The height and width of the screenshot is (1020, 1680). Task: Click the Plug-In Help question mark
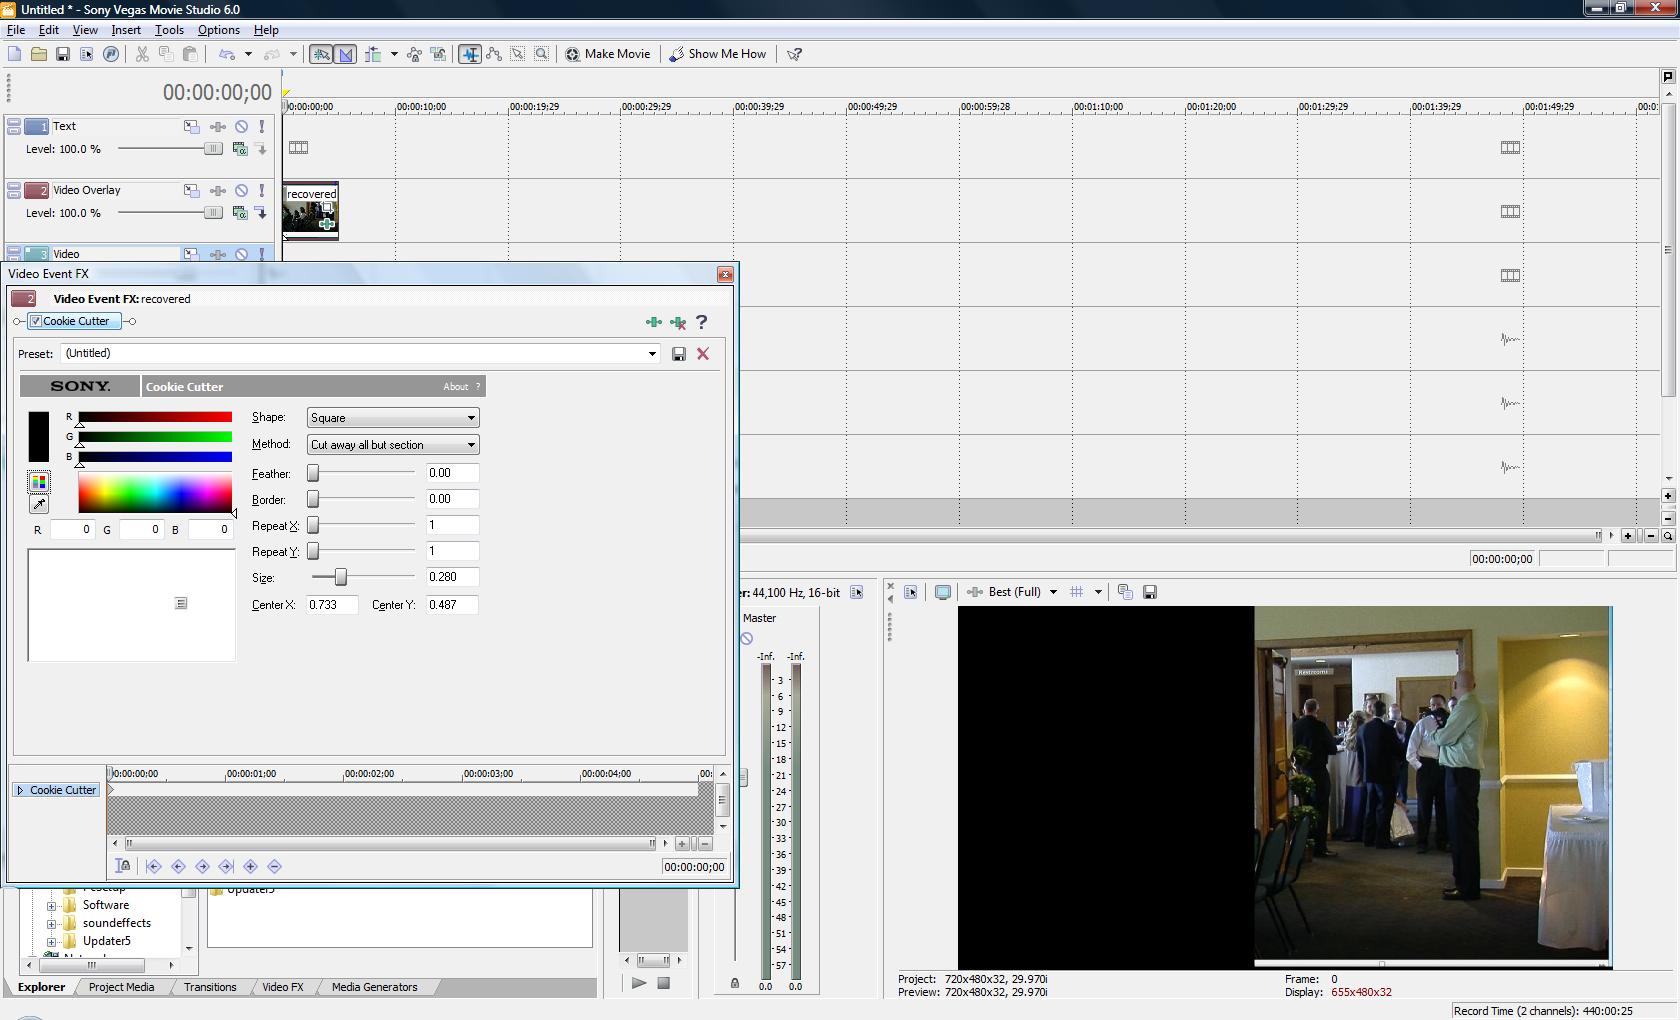(701, 322)
